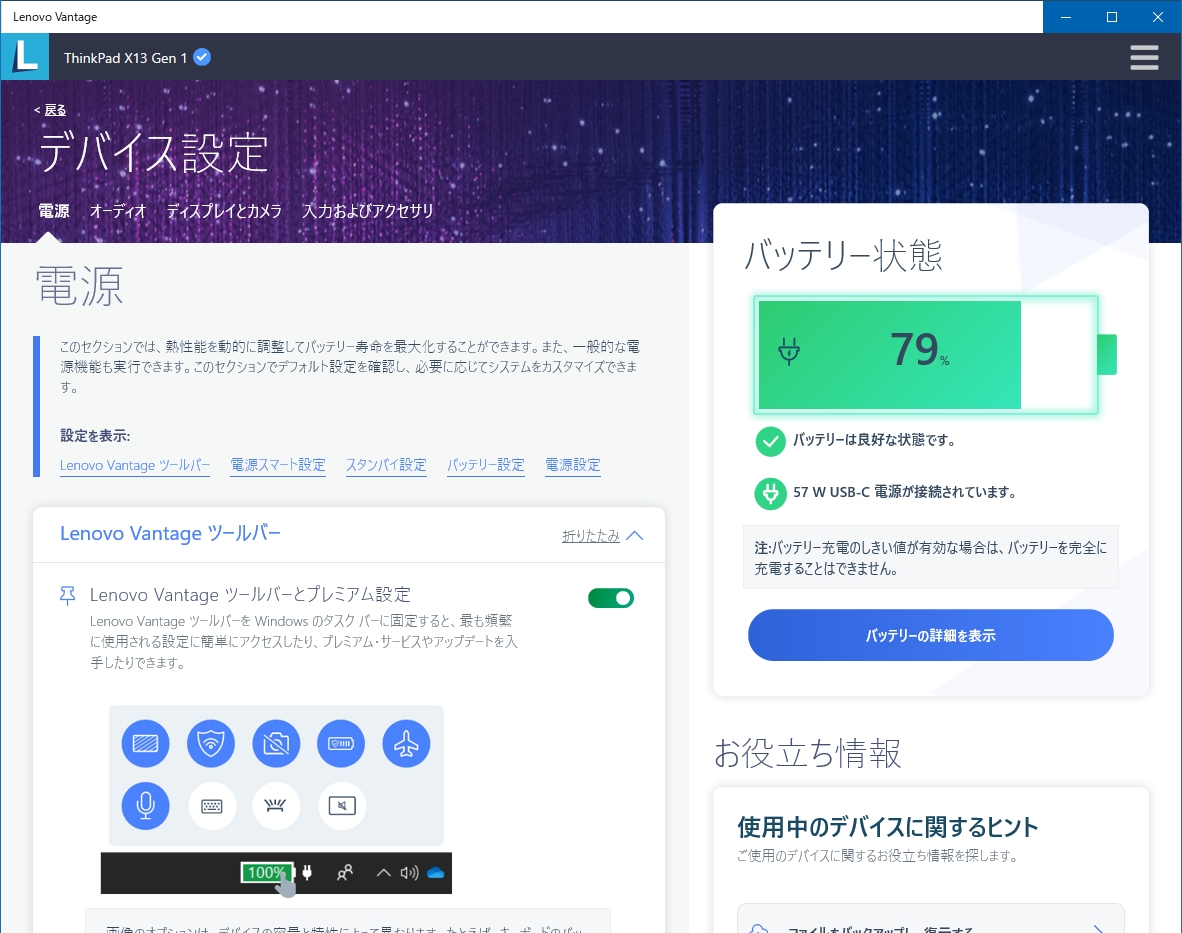Screen dimensions: 1182x933
Task: Click the バッテリー状態 heading
Action: 844,255
